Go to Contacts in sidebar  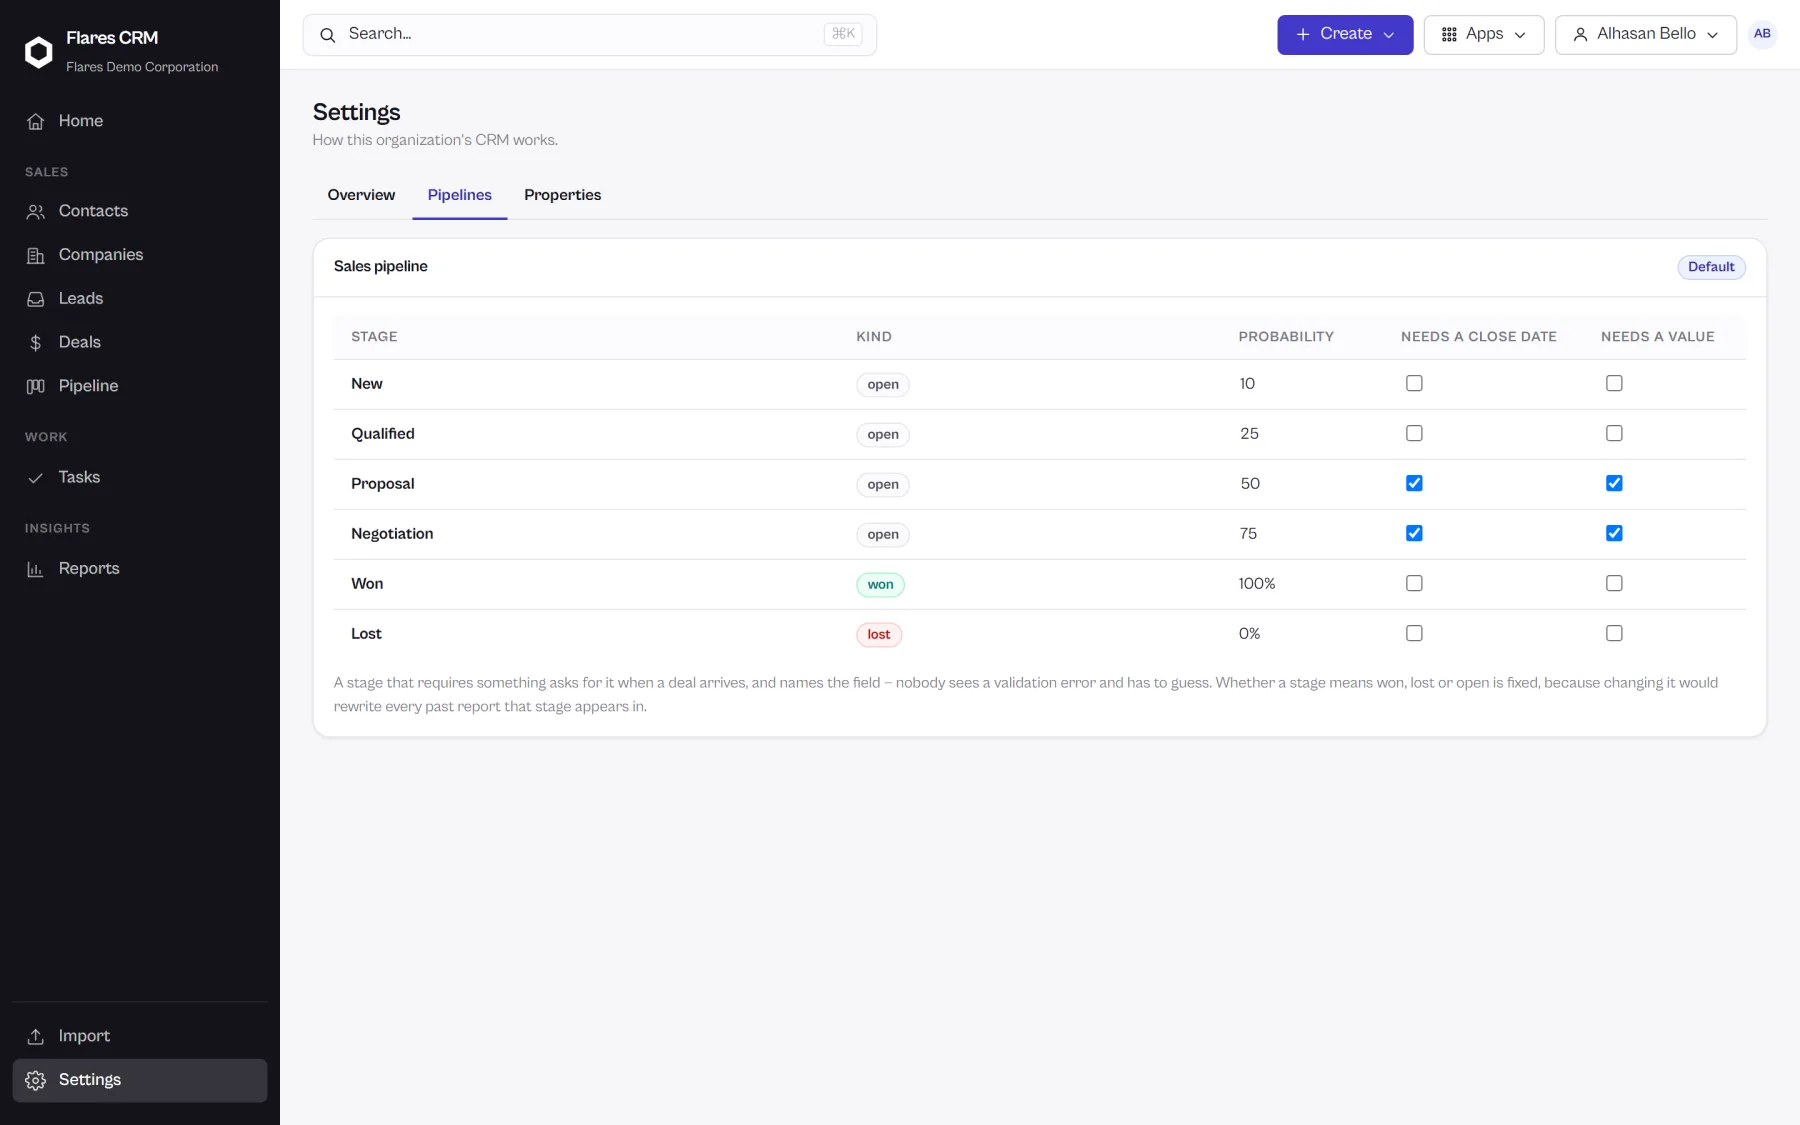pos(140,211)
